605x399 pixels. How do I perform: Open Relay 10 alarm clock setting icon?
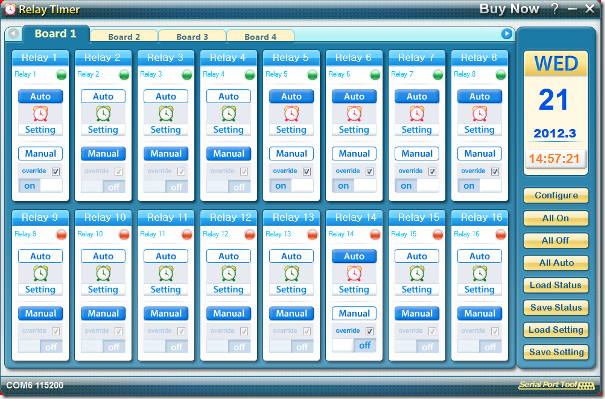pyautogui.click(x=103, y=274)
